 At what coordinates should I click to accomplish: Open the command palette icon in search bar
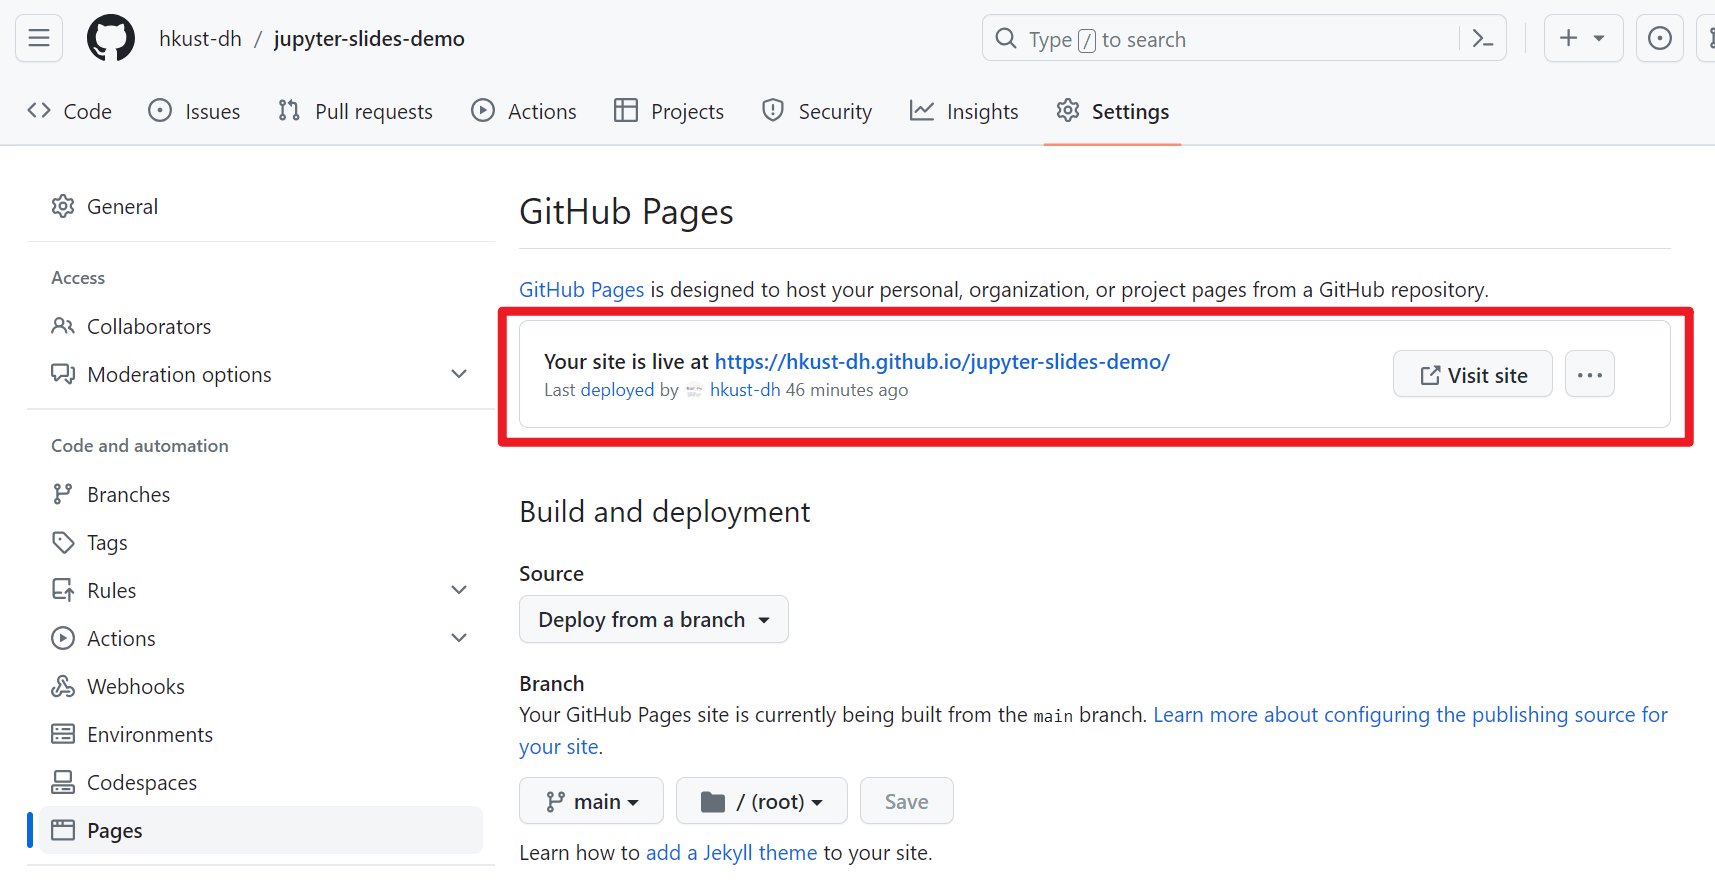click(x=1483, y=39)
